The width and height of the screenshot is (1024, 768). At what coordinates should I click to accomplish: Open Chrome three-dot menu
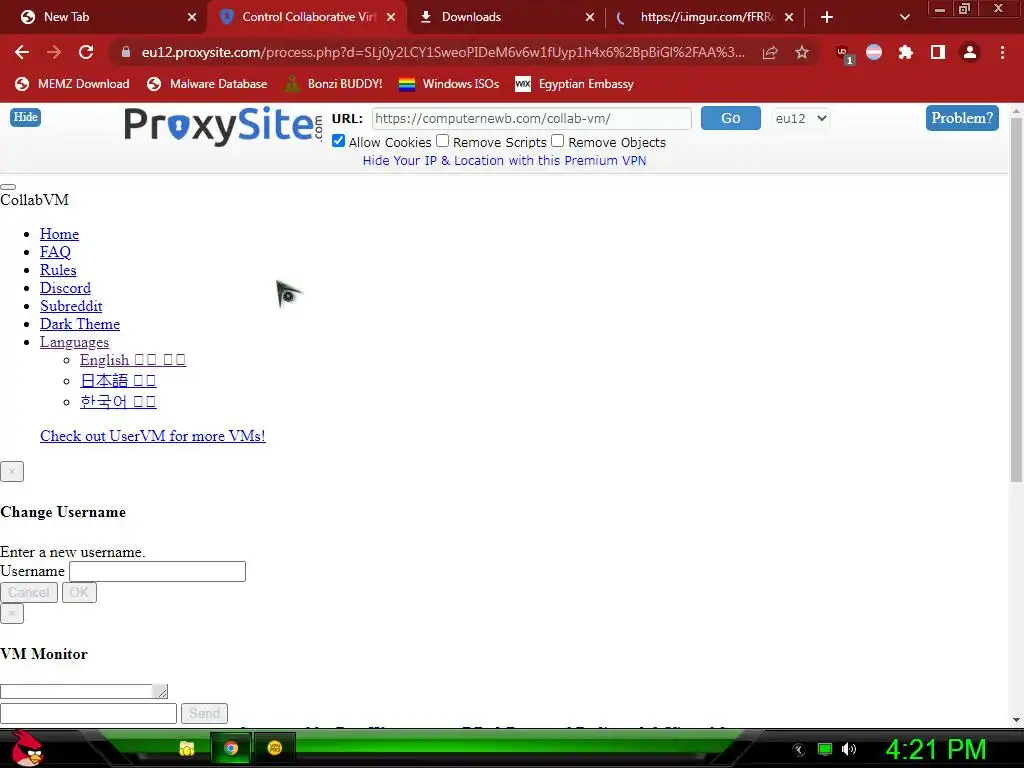click(1002, 52)
